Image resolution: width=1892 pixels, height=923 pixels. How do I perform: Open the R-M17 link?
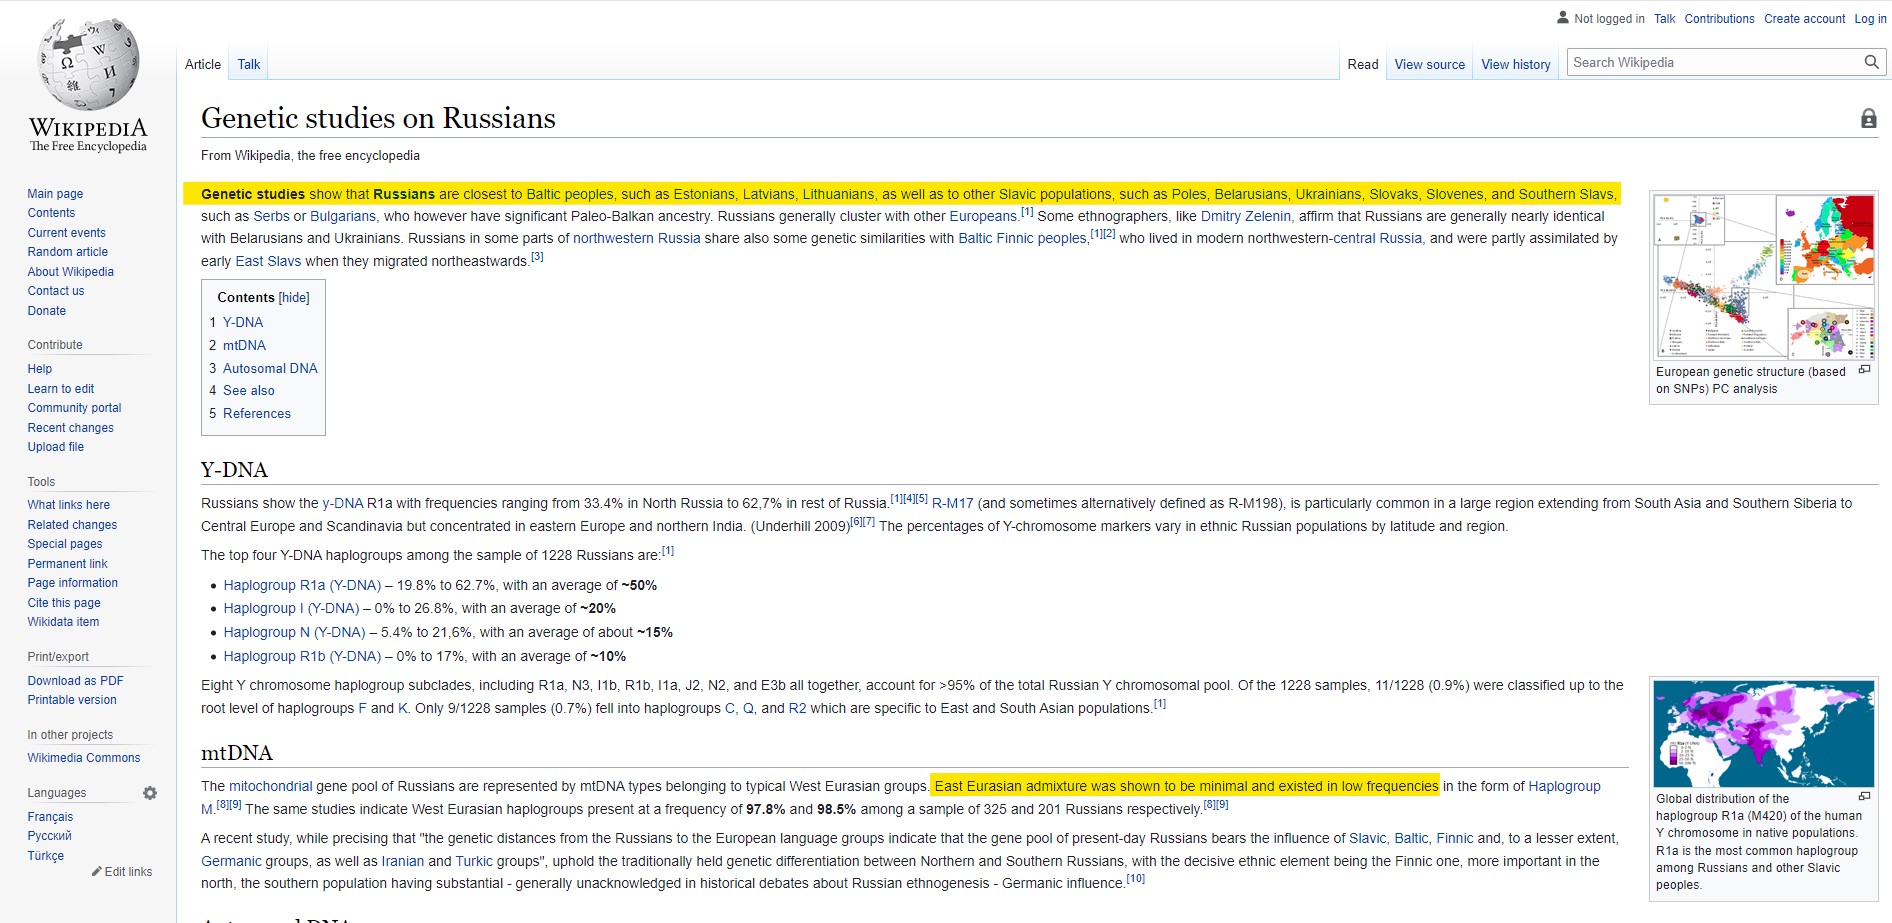(x=952, y=504)
